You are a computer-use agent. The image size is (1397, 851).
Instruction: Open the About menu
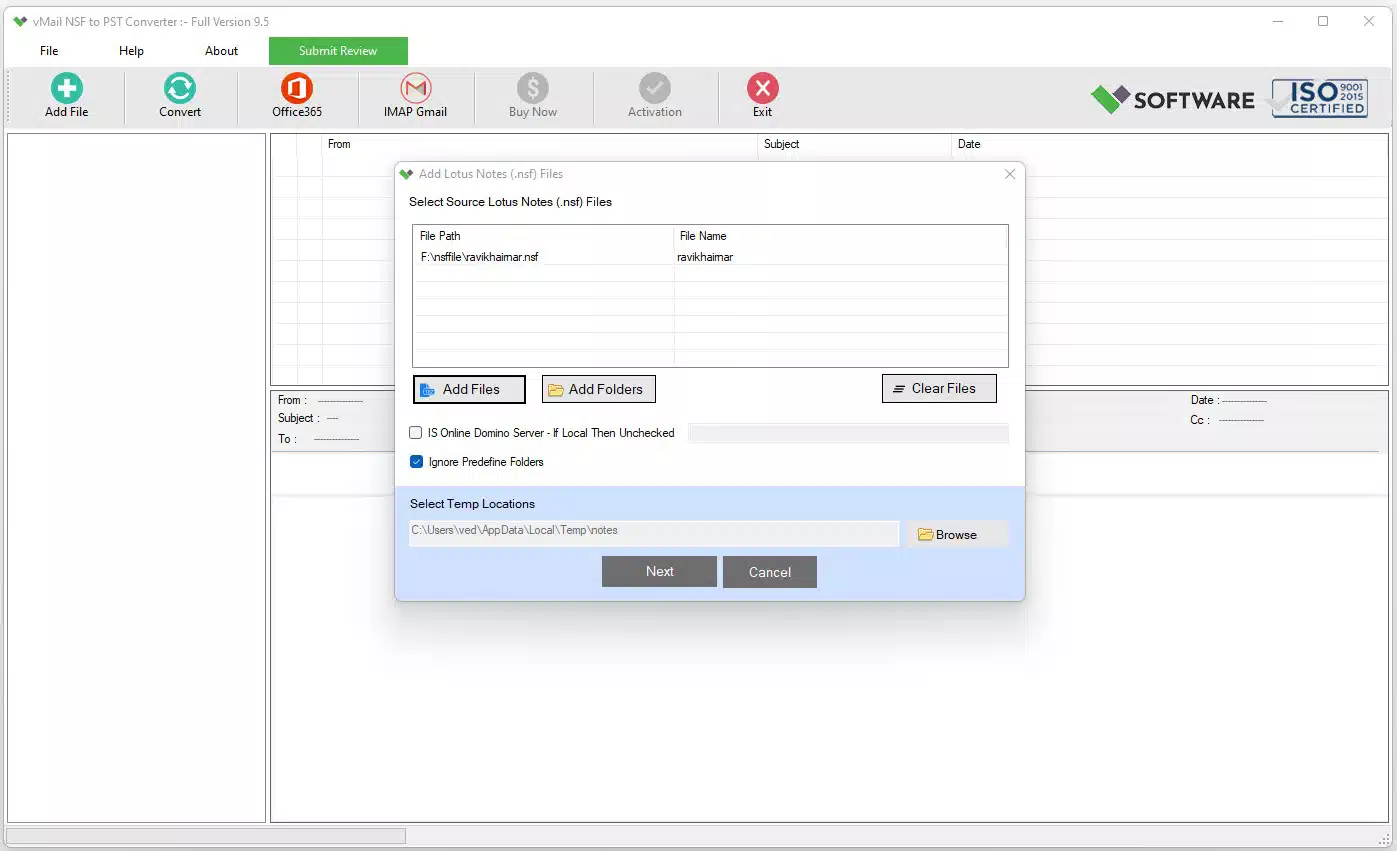tap(221, 51)
